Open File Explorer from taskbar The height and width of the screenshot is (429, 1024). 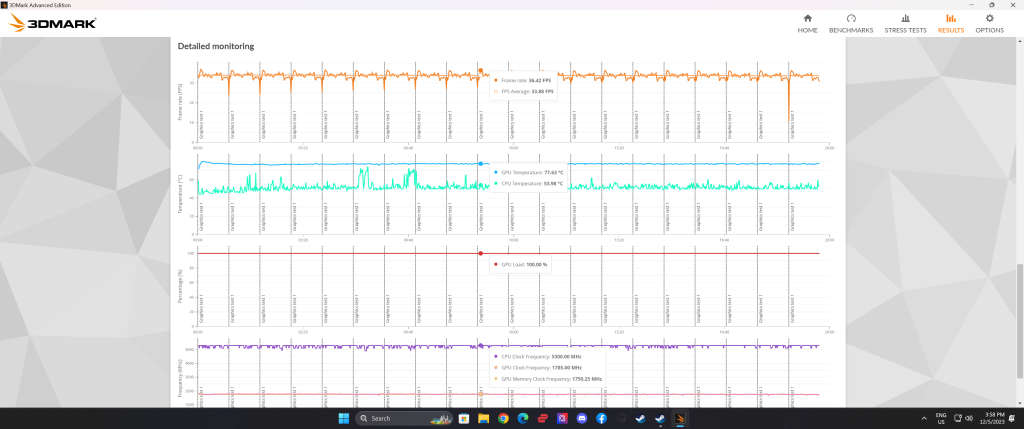point(483,418)
